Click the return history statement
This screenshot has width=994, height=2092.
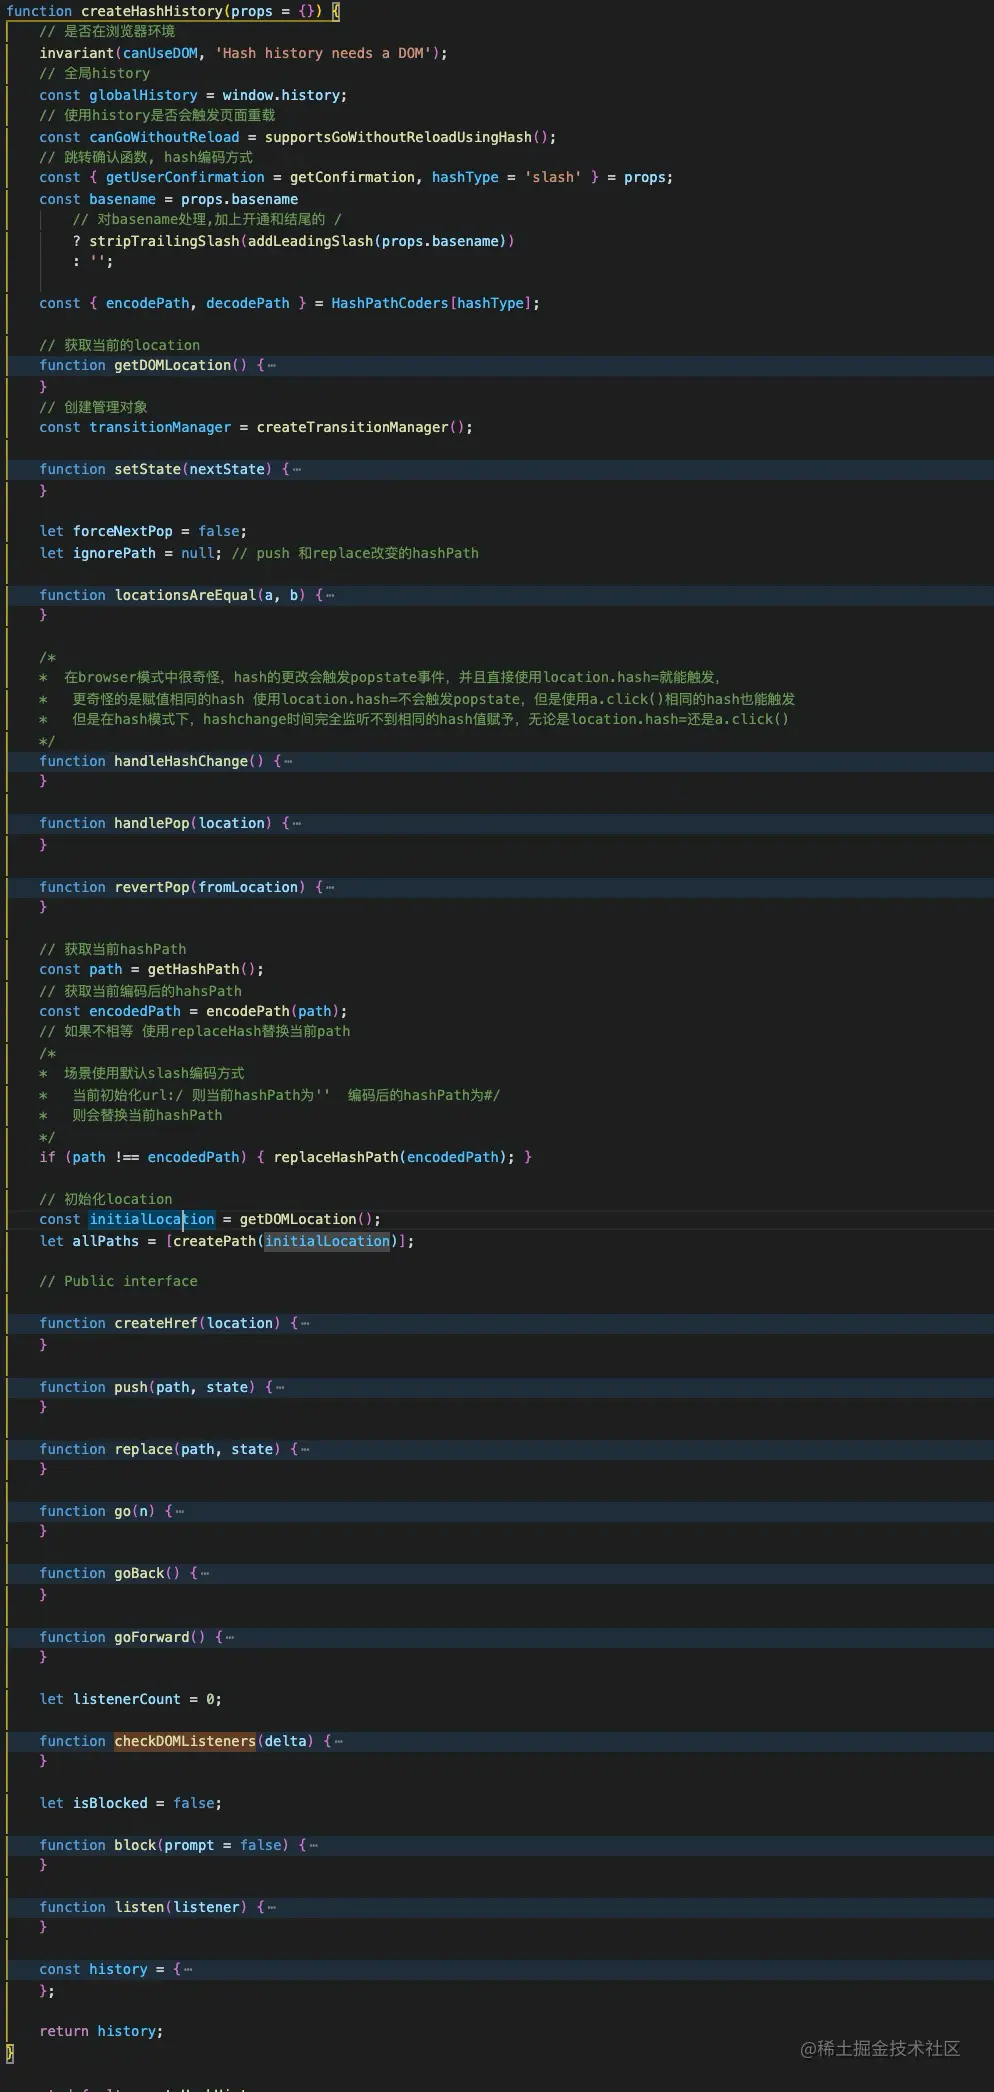[x=101, y=2031]
